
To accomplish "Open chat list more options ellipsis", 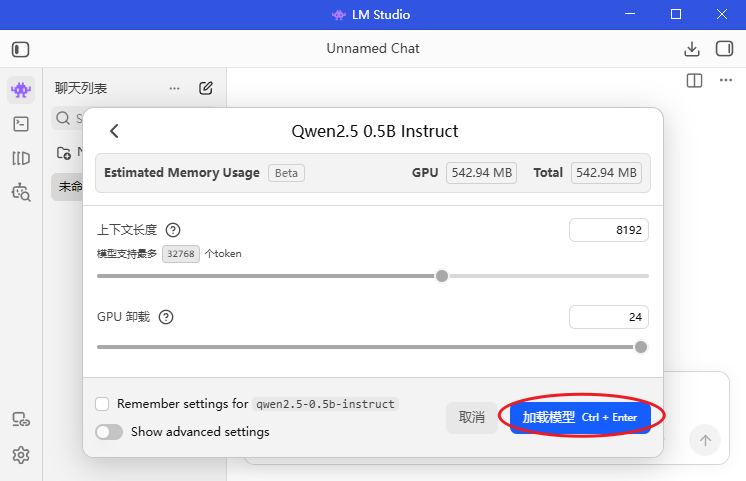I will click(x=175, y=88).
